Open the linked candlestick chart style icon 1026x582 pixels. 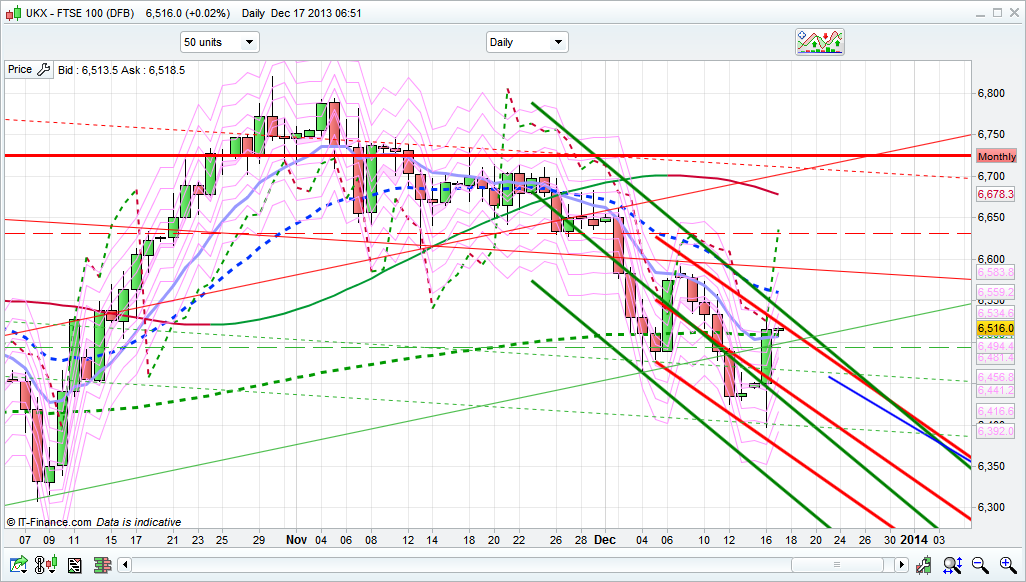[x=47, y=566]
